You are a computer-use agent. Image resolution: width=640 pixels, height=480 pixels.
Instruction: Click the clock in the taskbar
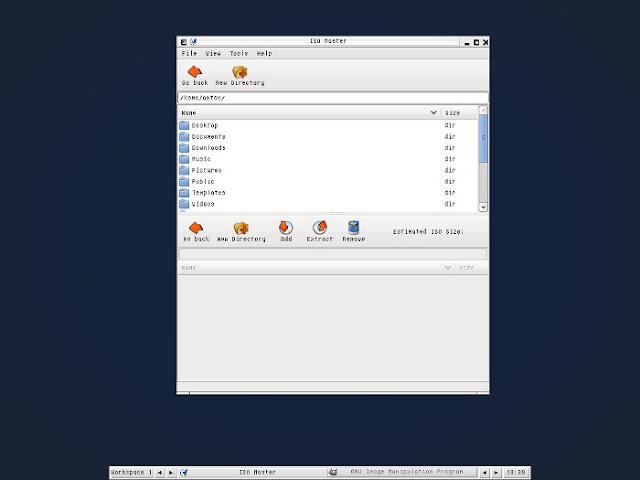coord(516,472)
